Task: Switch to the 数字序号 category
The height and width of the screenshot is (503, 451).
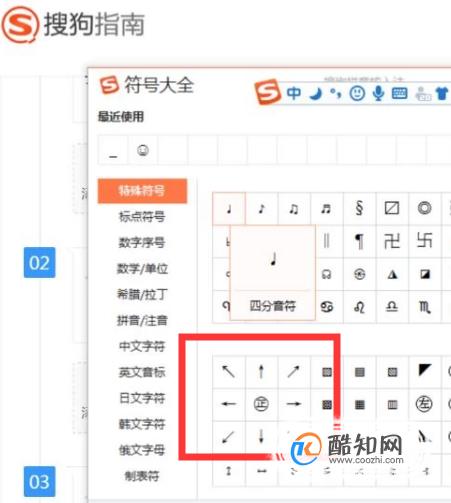Action: coord(142,242)
